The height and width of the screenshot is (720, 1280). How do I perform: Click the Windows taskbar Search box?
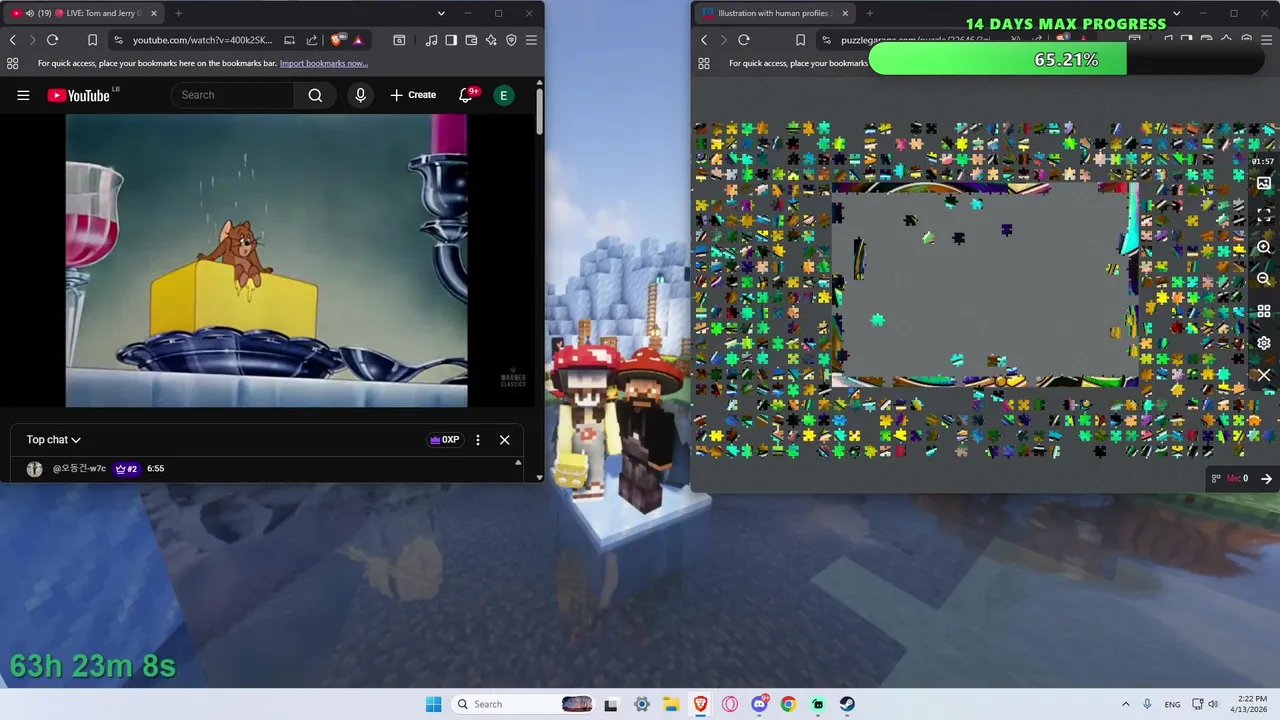523,704
